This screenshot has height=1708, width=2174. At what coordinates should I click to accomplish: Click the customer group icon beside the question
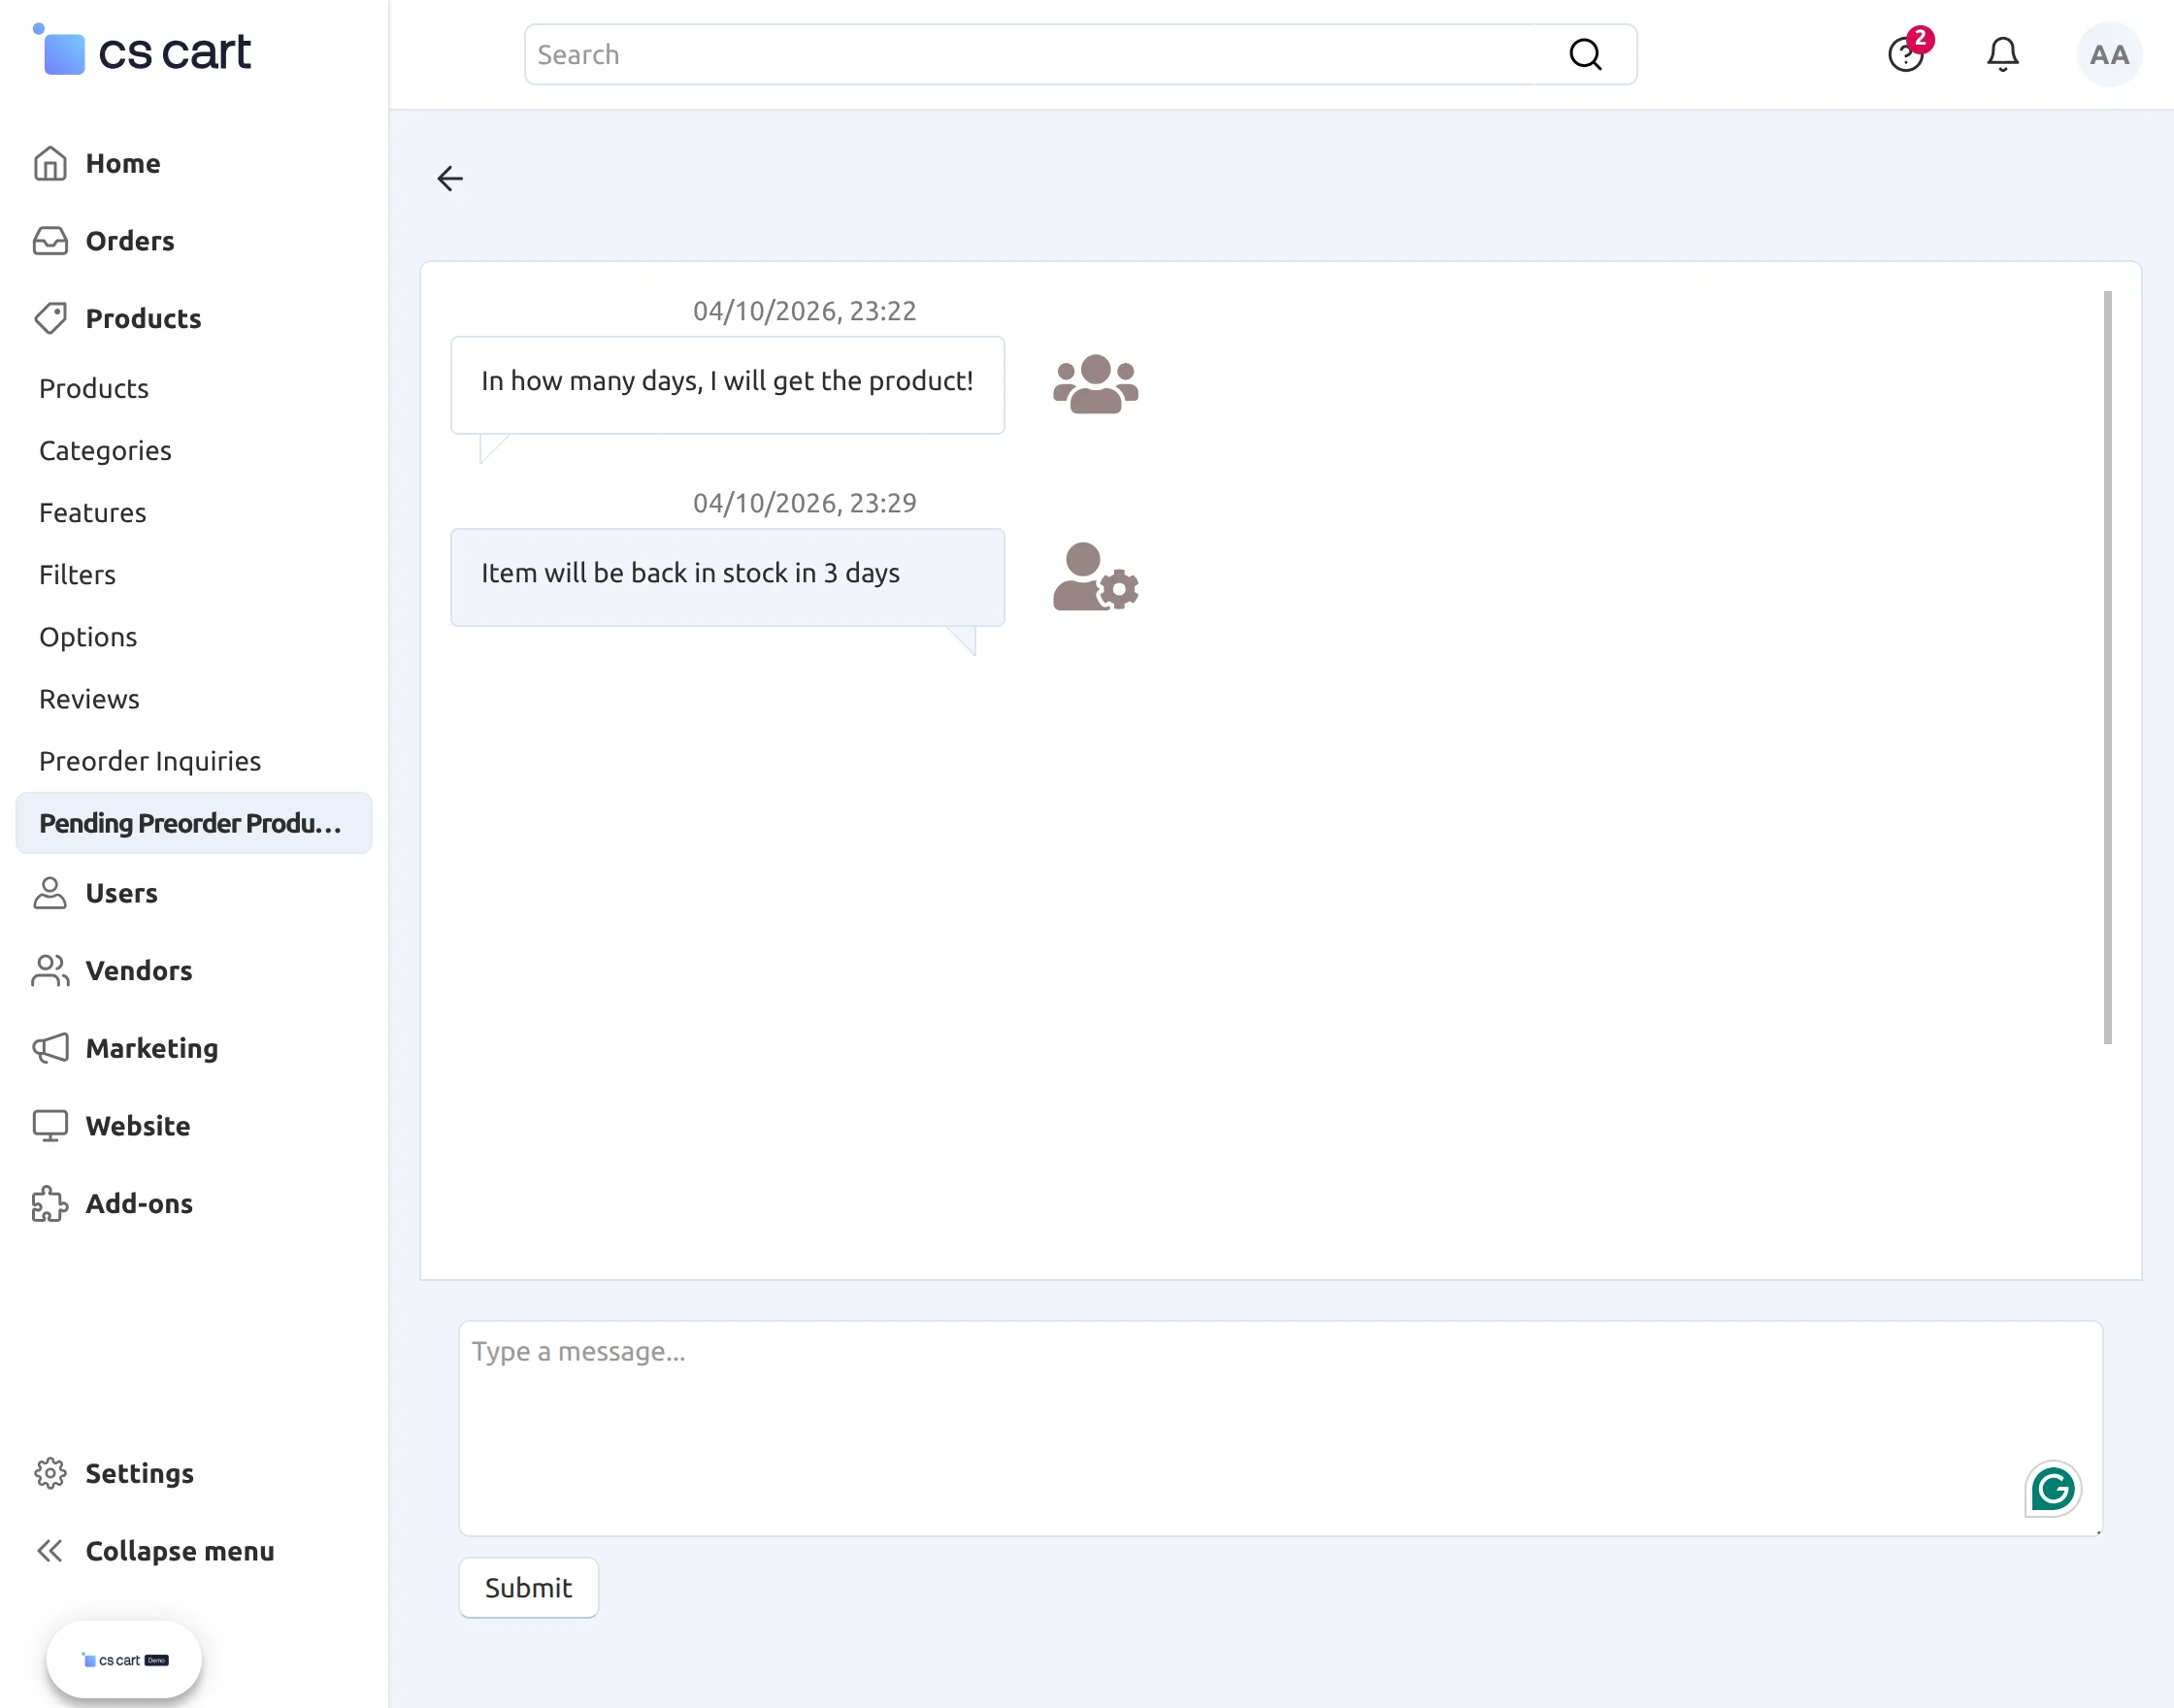pyautogui.click(x=1095, y=385)
